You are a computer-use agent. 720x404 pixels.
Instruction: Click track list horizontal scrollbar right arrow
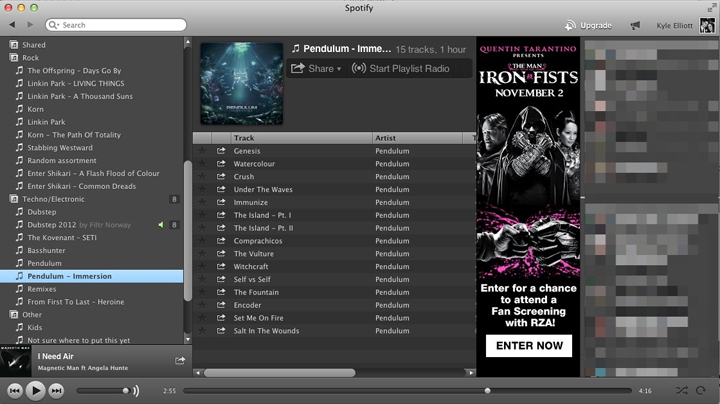[471, 373]
